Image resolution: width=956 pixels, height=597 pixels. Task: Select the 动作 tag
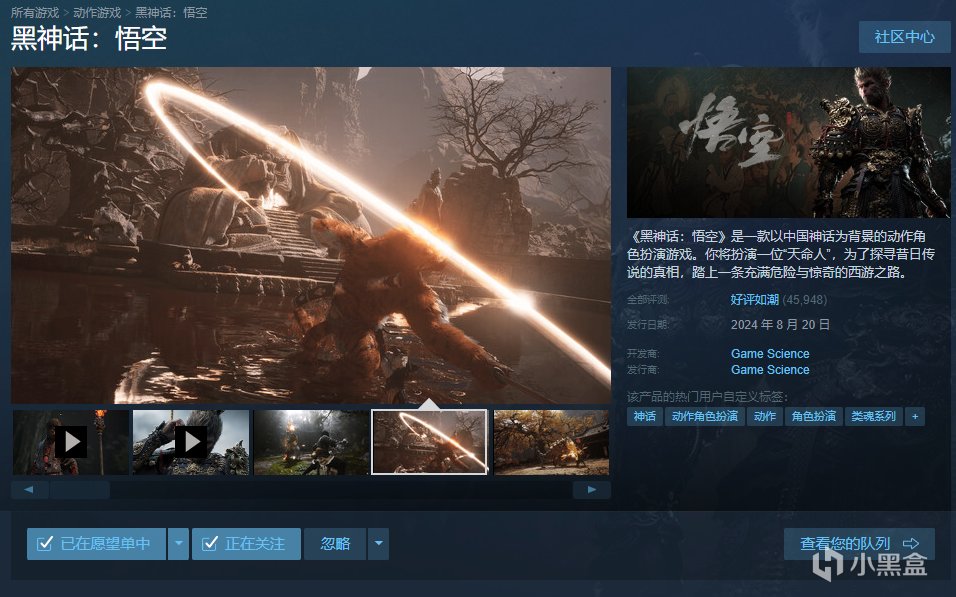tap(765, 416)
